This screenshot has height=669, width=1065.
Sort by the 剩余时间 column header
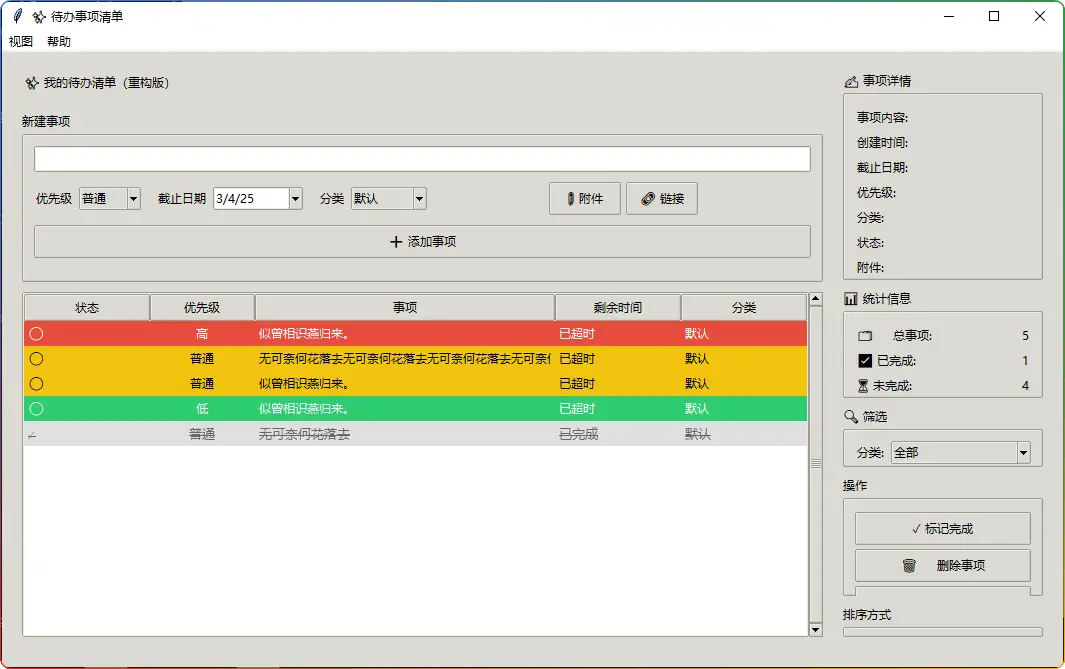coord(617,308)
